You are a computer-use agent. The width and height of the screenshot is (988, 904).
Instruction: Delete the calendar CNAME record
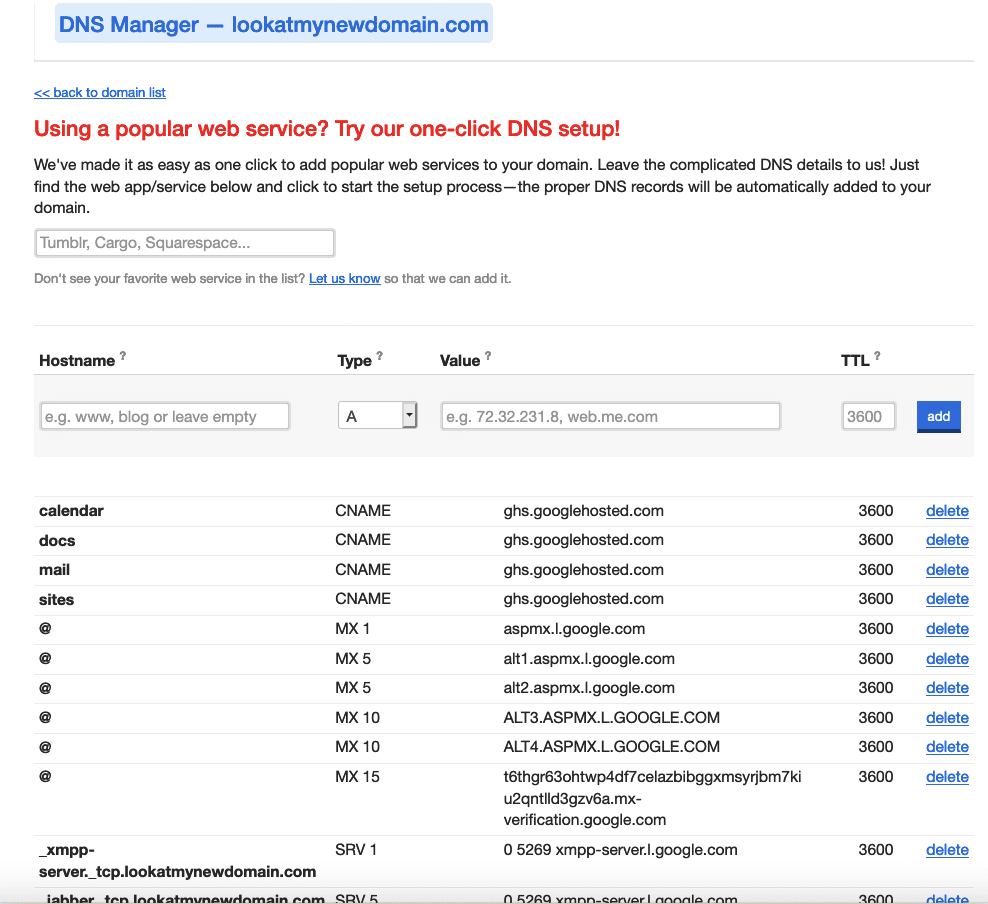[947, 511]
